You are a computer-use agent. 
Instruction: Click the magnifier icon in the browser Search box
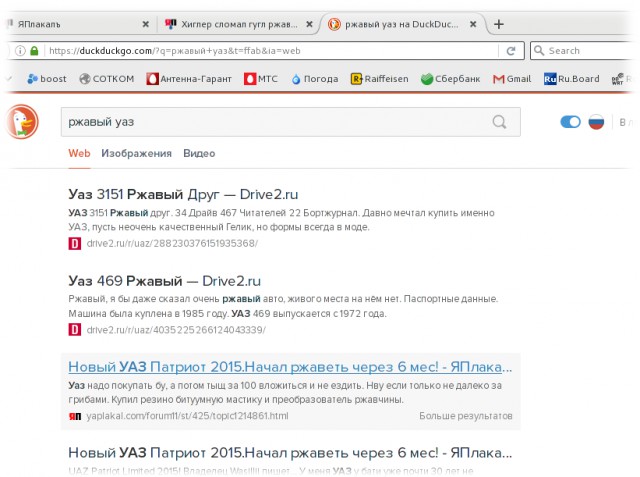[x=539, y=51]
